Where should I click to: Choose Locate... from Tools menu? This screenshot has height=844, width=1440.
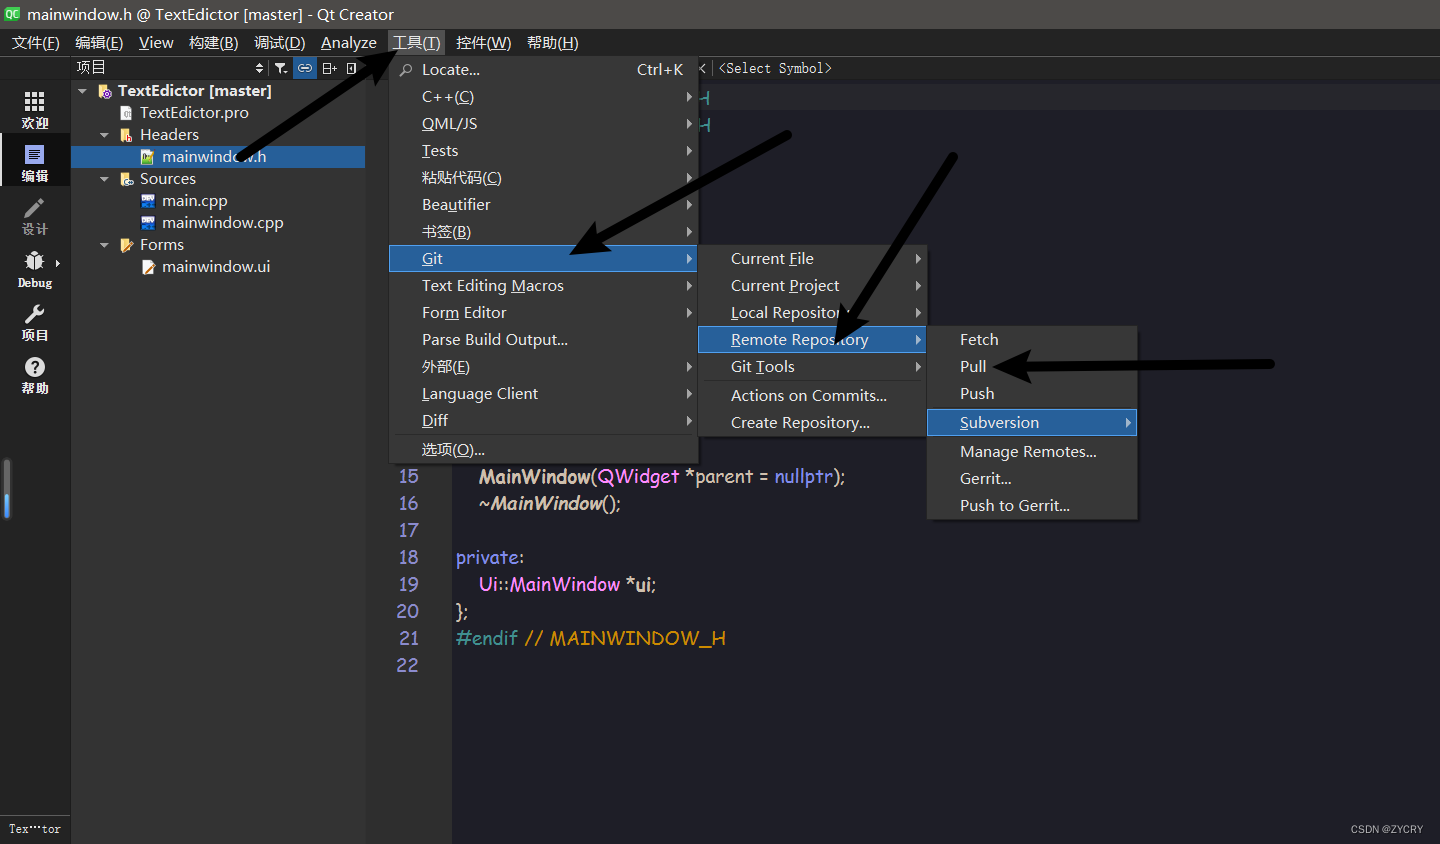tap(543, 70)
